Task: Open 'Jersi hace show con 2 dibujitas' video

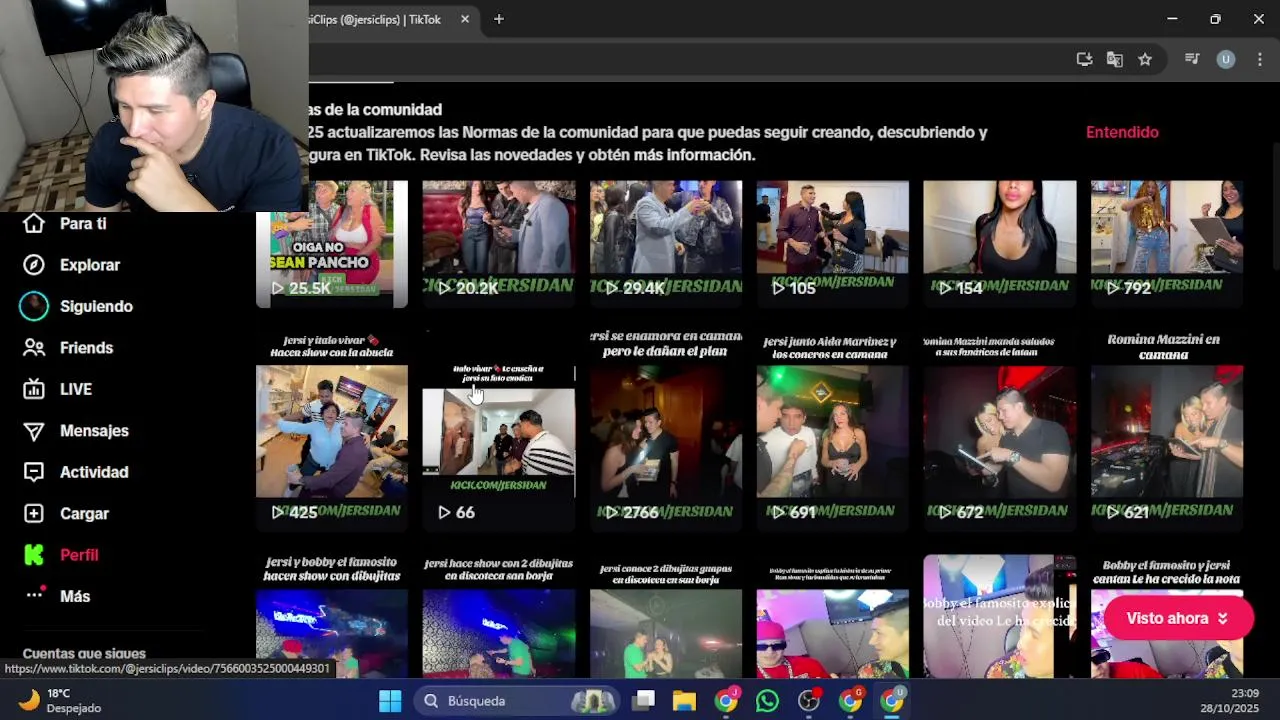Action: (x=498, y=617)
